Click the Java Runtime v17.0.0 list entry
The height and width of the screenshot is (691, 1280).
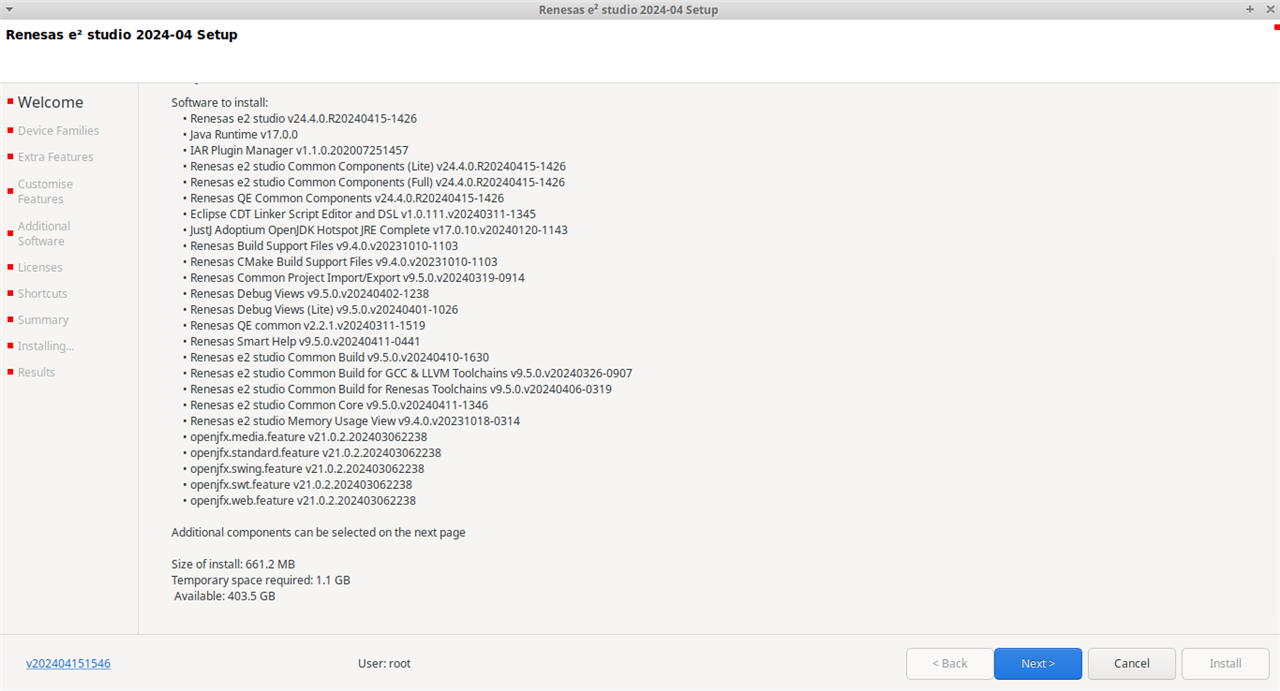point(243,134)
